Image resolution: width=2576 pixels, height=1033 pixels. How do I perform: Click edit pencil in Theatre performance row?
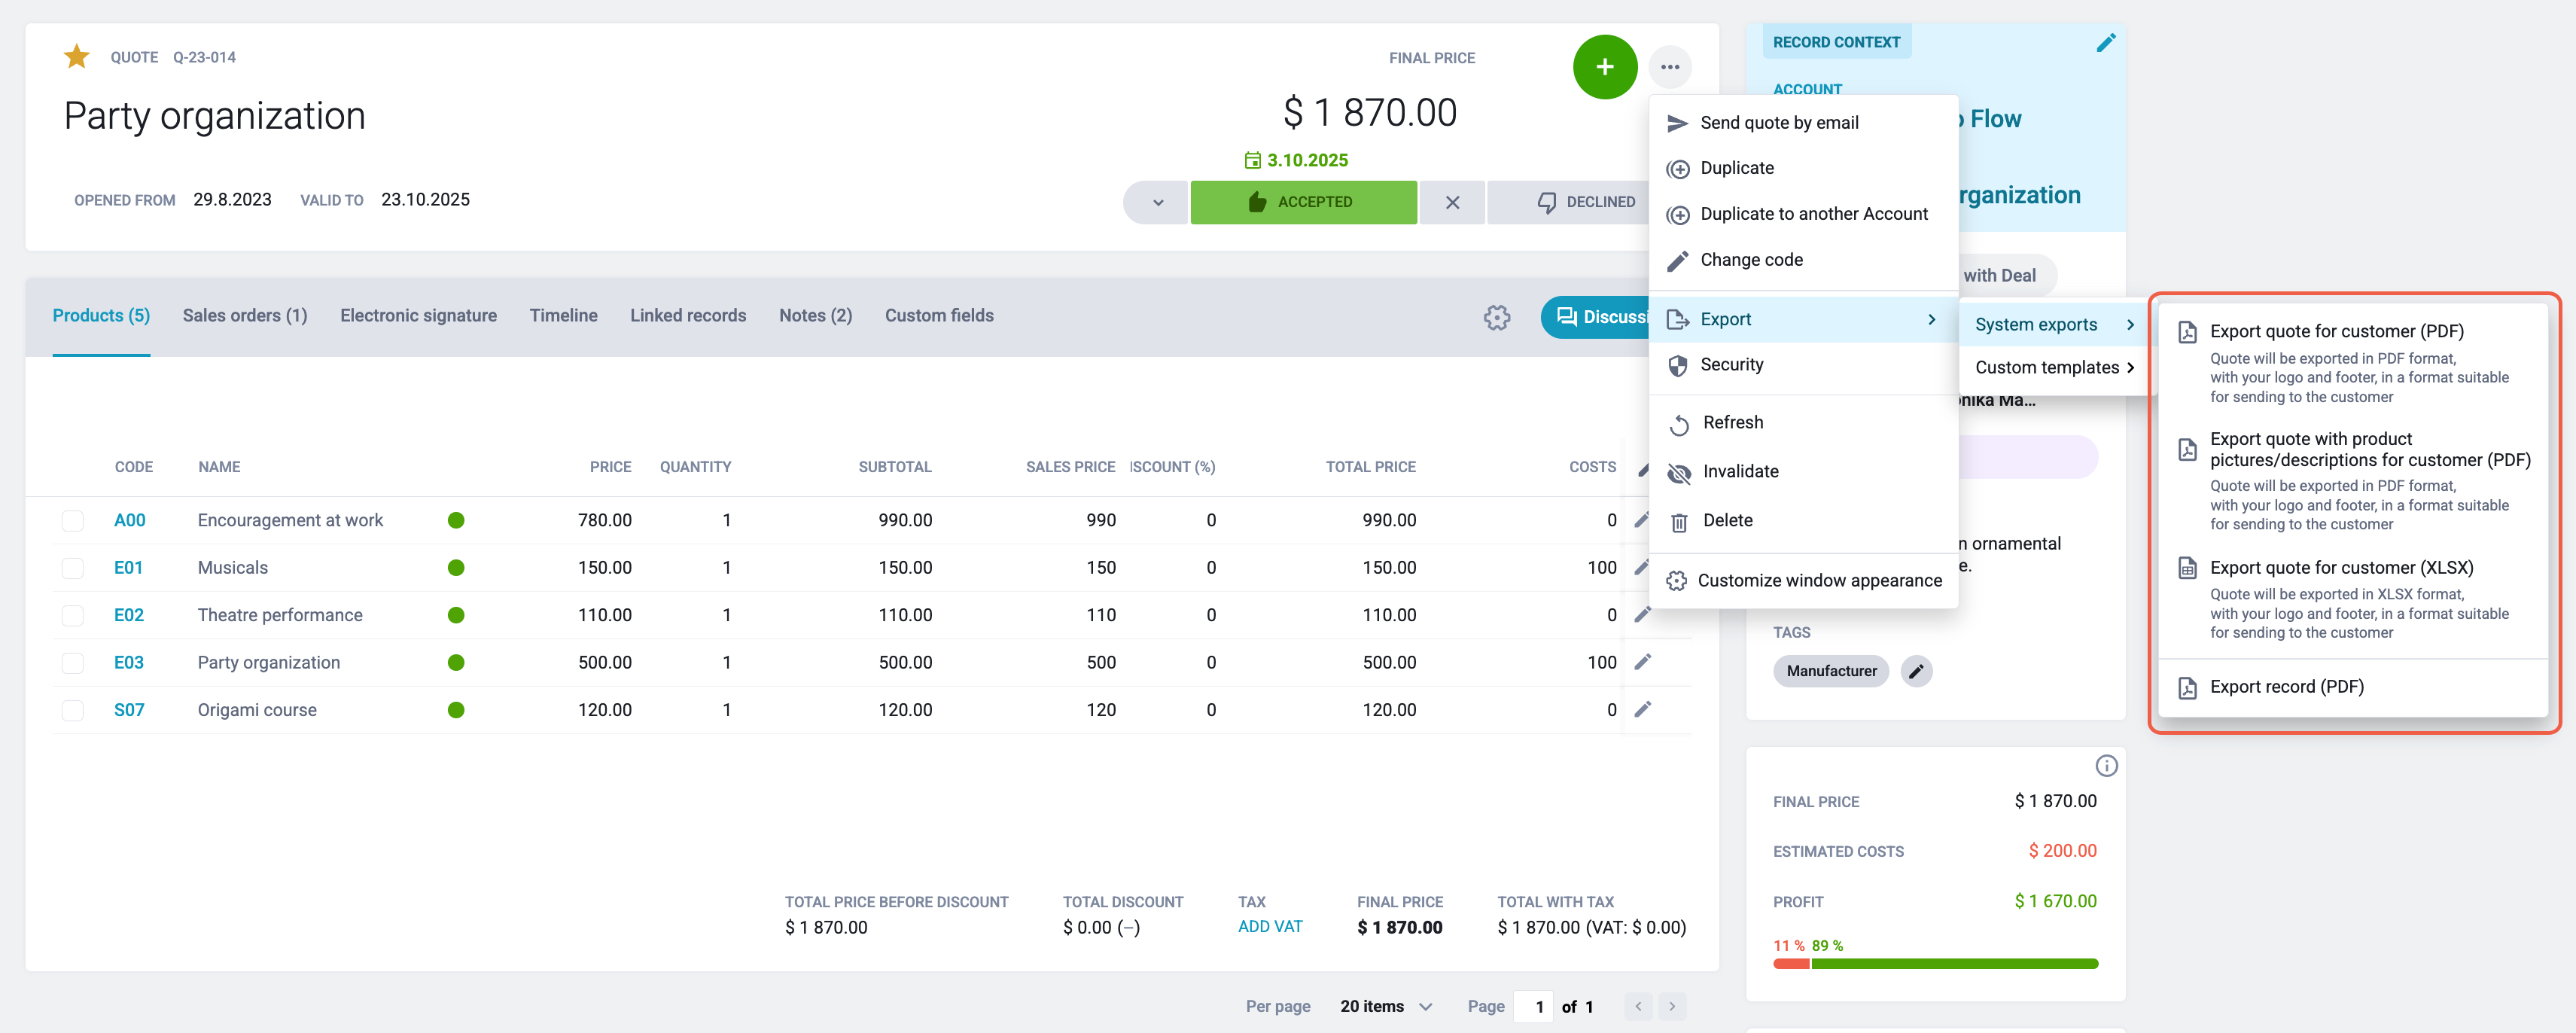(1642, 614)
